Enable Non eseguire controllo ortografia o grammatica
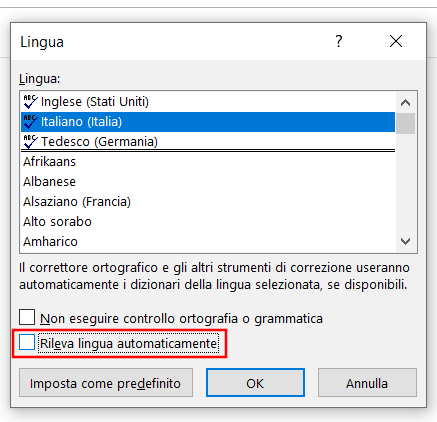The image size is (437, 422). pyautogui.click(x=27, y=317)
